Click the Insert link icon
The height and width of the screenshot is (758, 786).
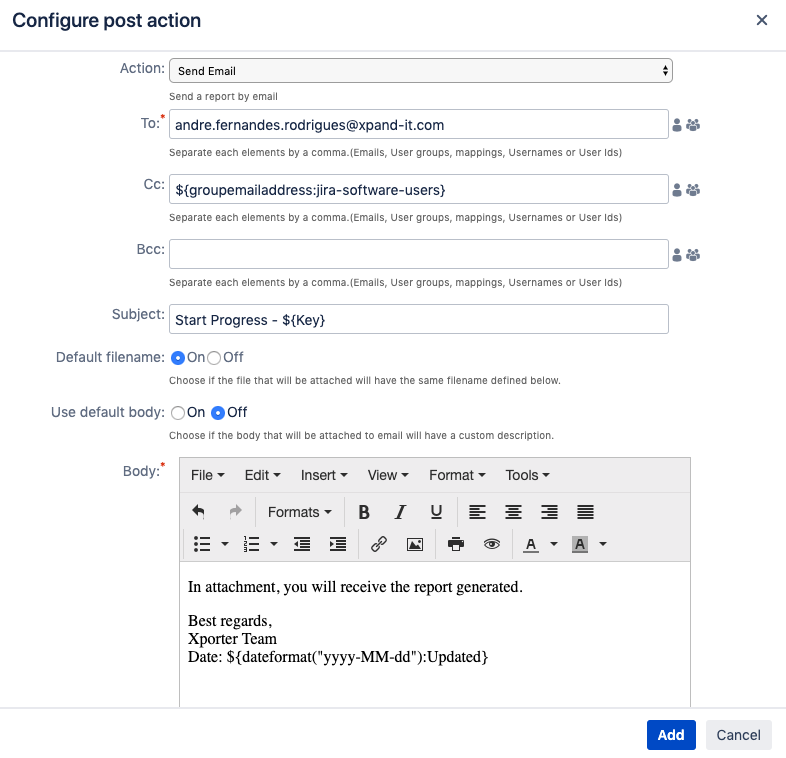pyautogui.click(x=379, y=544)
